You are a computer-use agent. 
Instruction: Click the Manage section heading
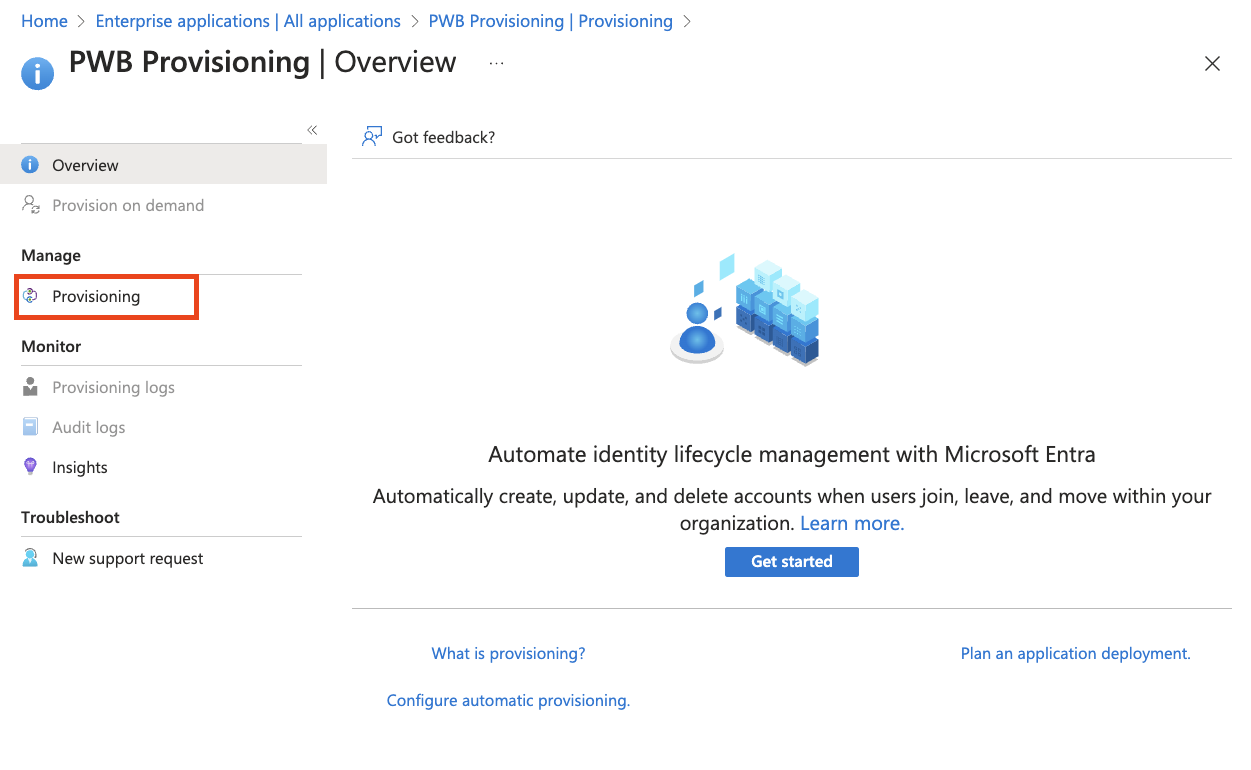click(x=51, y=255)
